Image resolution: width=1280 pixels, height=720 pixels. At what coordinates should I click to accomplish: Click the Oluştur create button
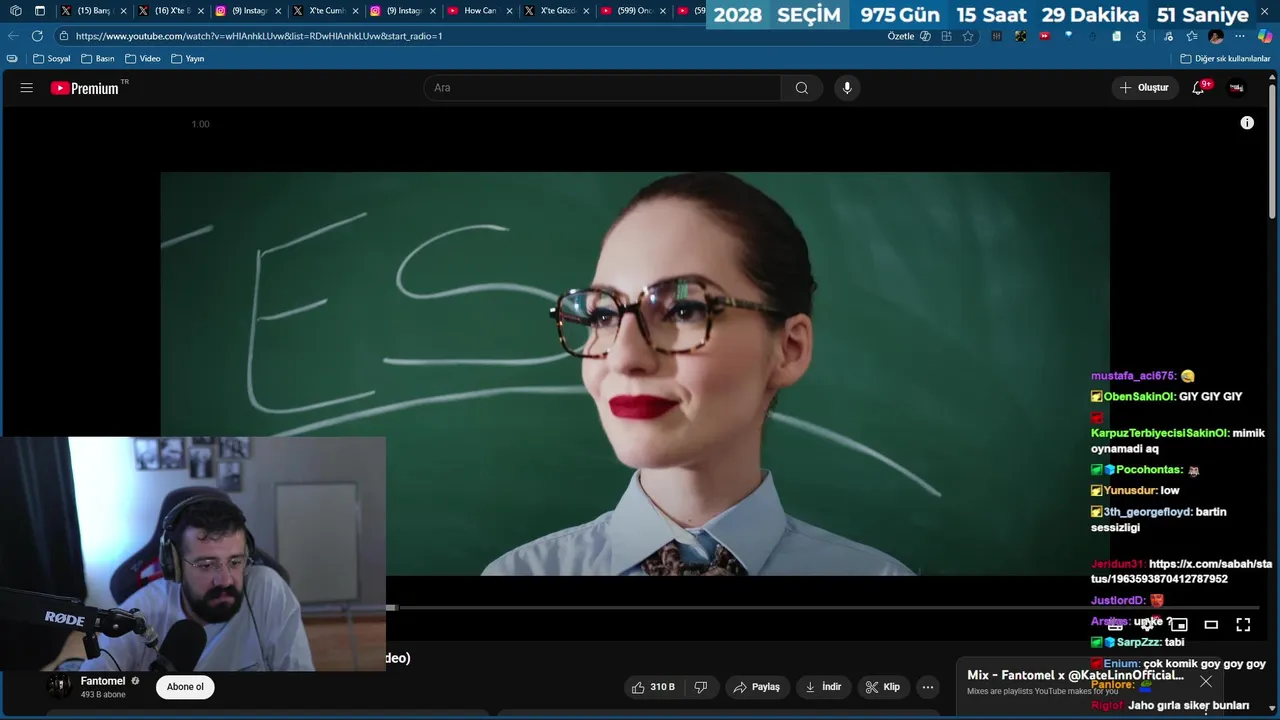coord(1144,88)
